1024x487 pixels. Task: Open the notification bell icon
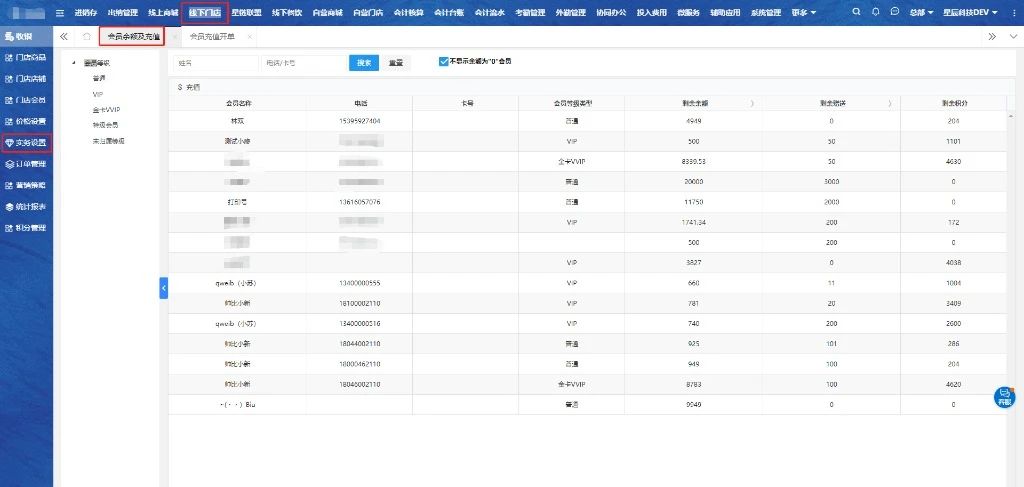[x=876, y=12]
